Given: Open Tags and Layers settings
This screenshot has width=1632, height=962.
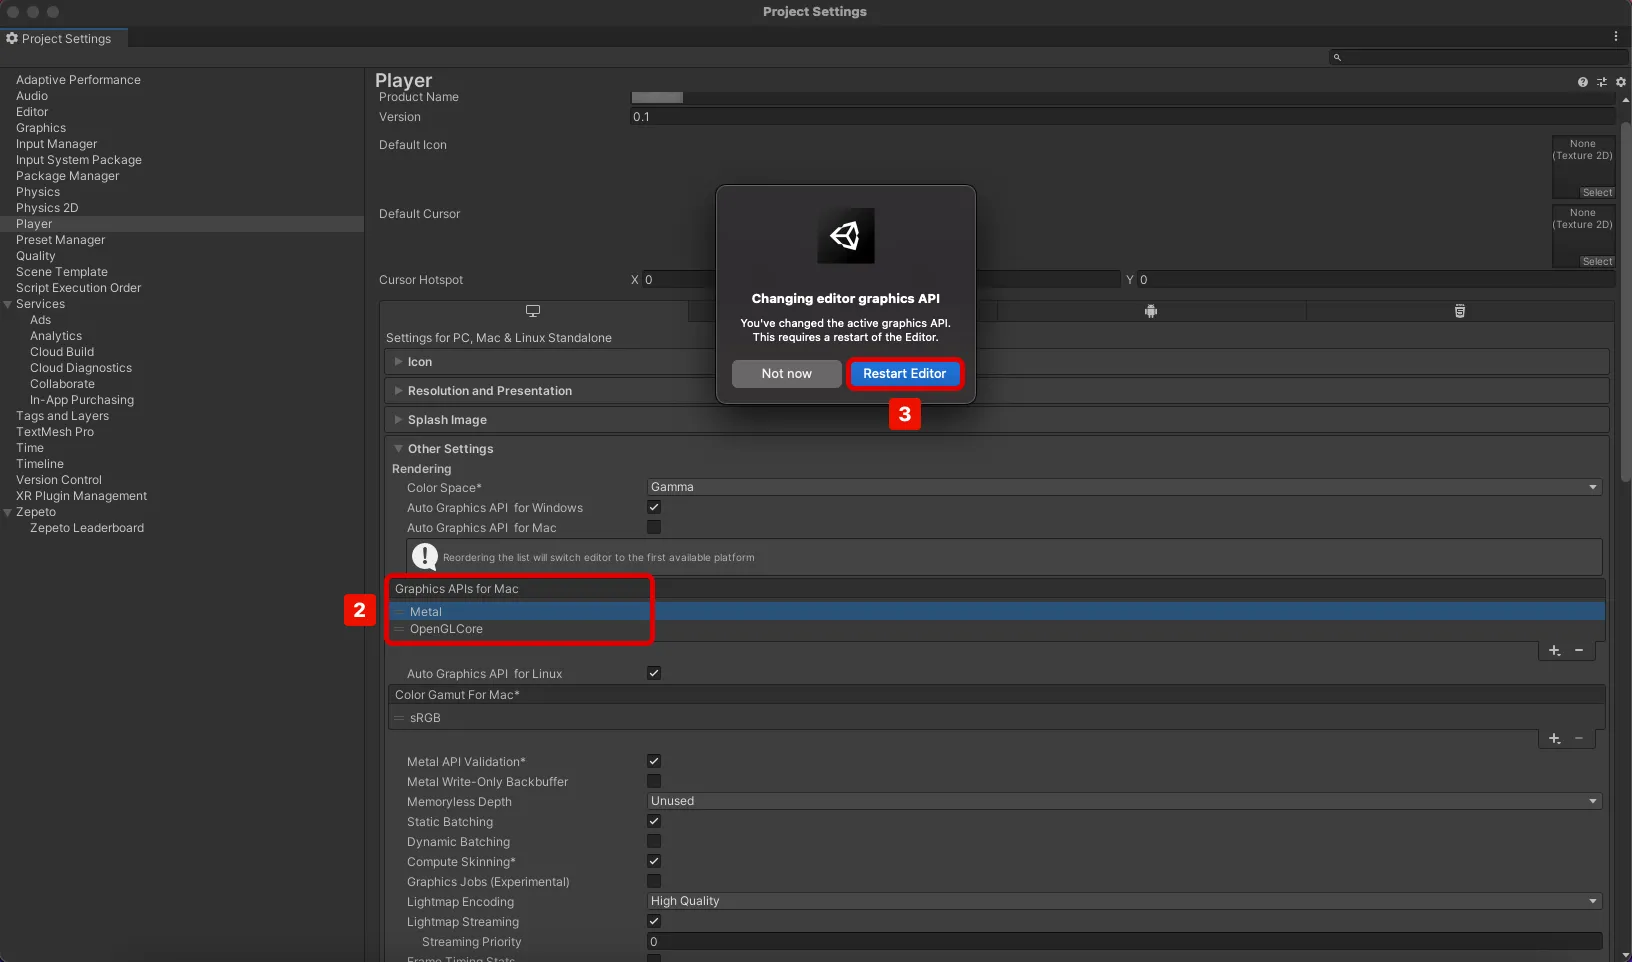Looking at the screenshot, I should point(62,416).
